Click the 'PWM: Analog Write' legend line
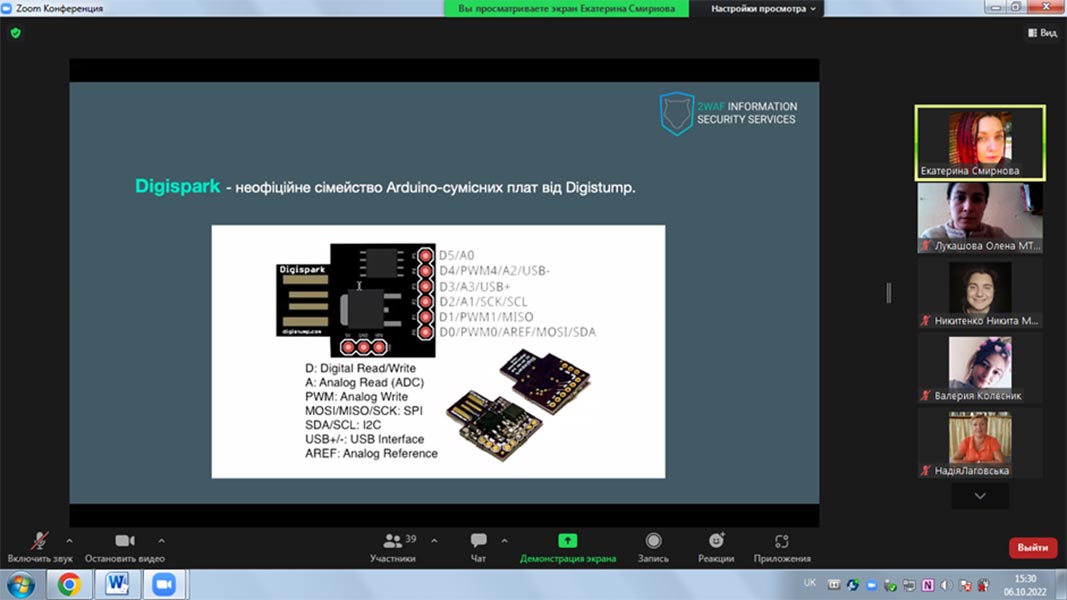This screenshot has height=600, width=1067. [x=357, y=397]
